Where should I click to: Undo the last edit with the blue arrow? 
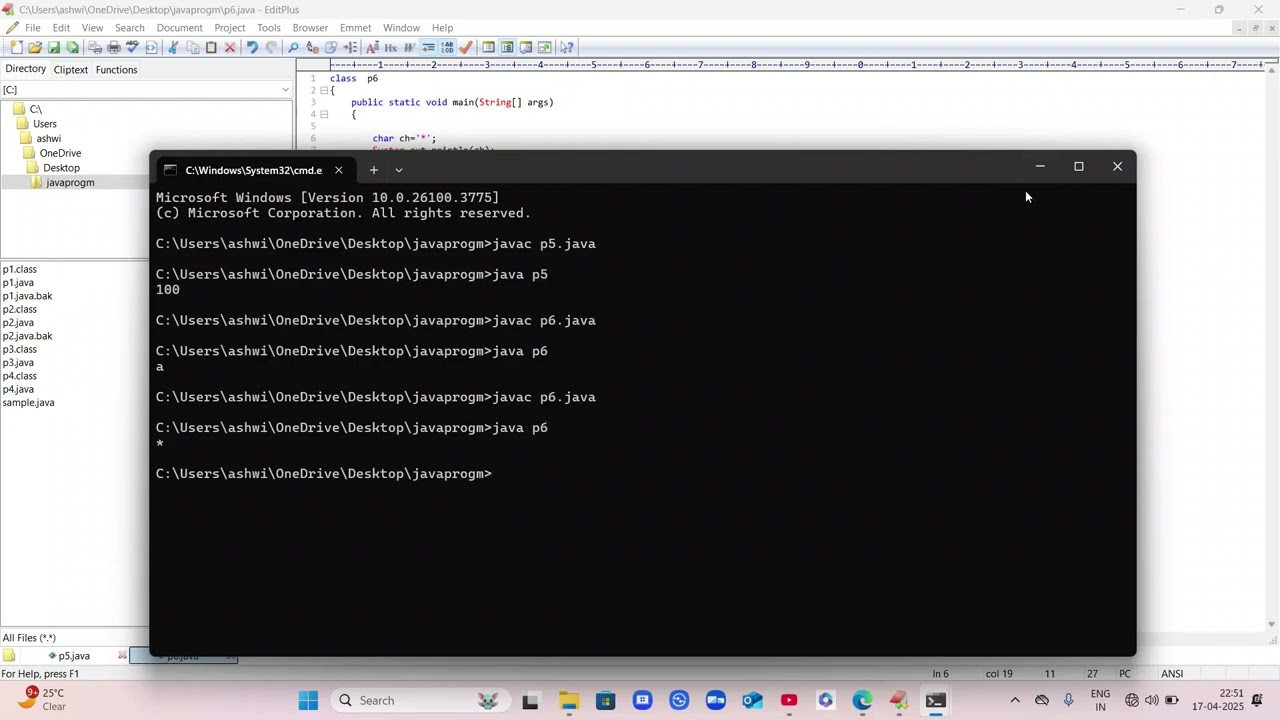pyautogui.click(x=252, y=47)
